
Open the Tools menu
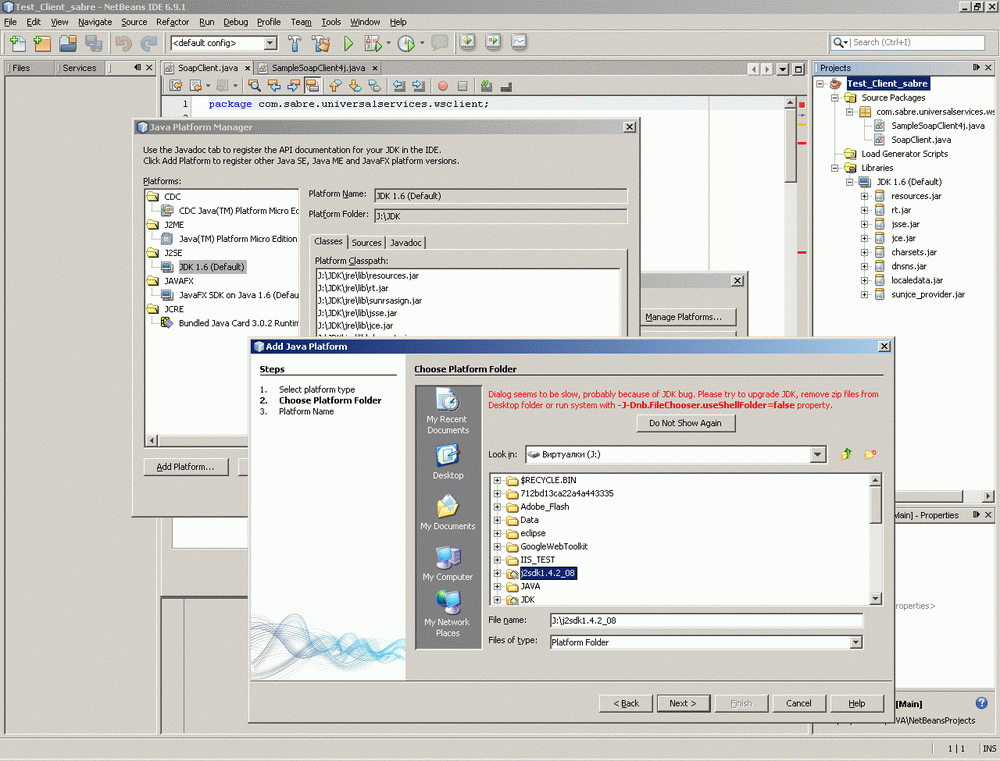(x=331, y=22)
